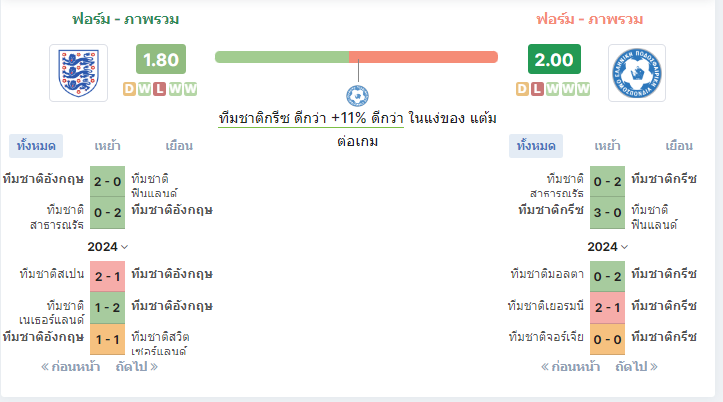Image resolution: width=723 pixels, height=402 pixels.
Task: Expand the 2024 dropdown under England results
Action: point(107,247)
